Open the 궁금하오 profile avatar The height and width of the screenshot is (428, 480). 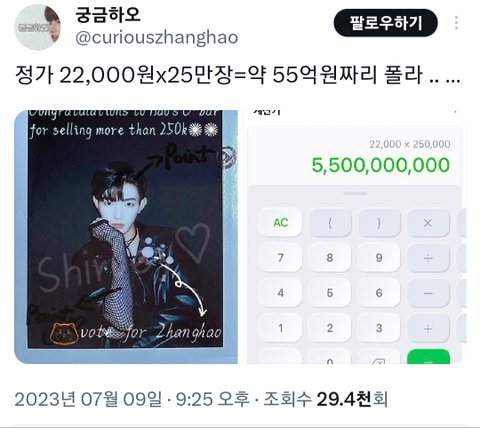coord(38,27)
